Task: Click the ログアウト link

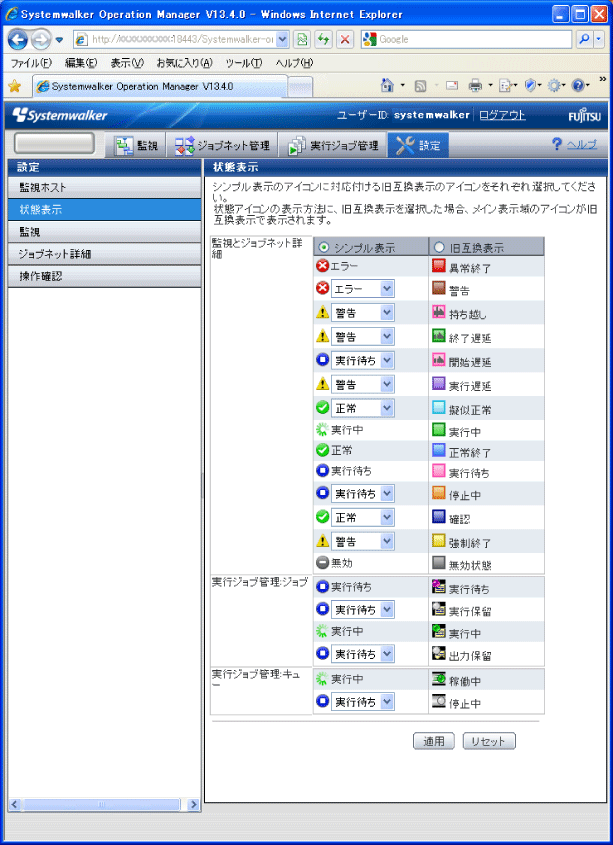Action: (x=502, y=115)
